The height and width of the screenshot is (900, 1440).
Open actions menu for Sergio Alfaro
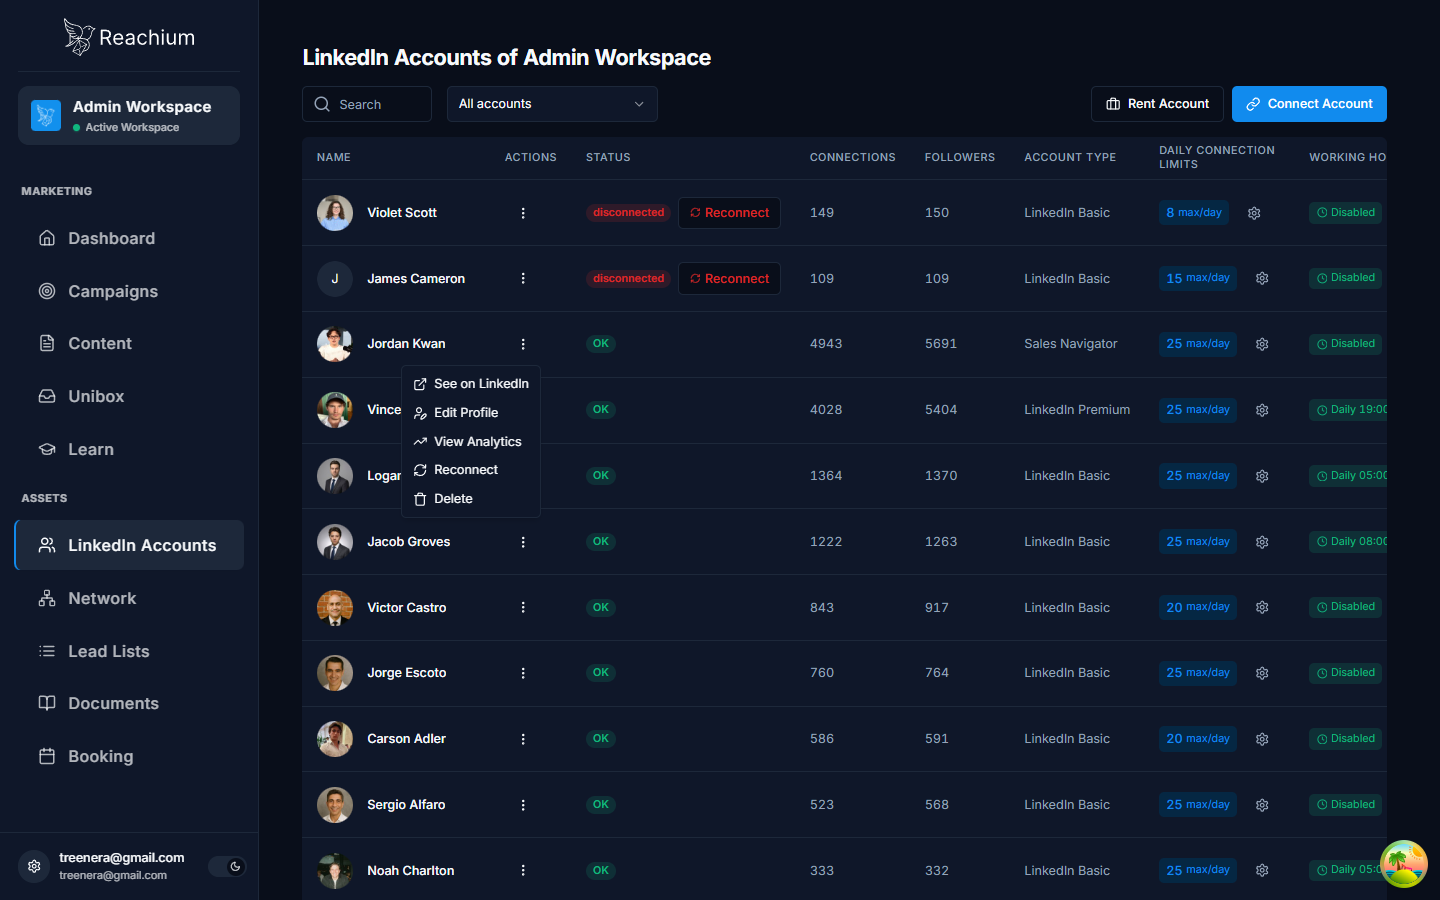[523, 805]
